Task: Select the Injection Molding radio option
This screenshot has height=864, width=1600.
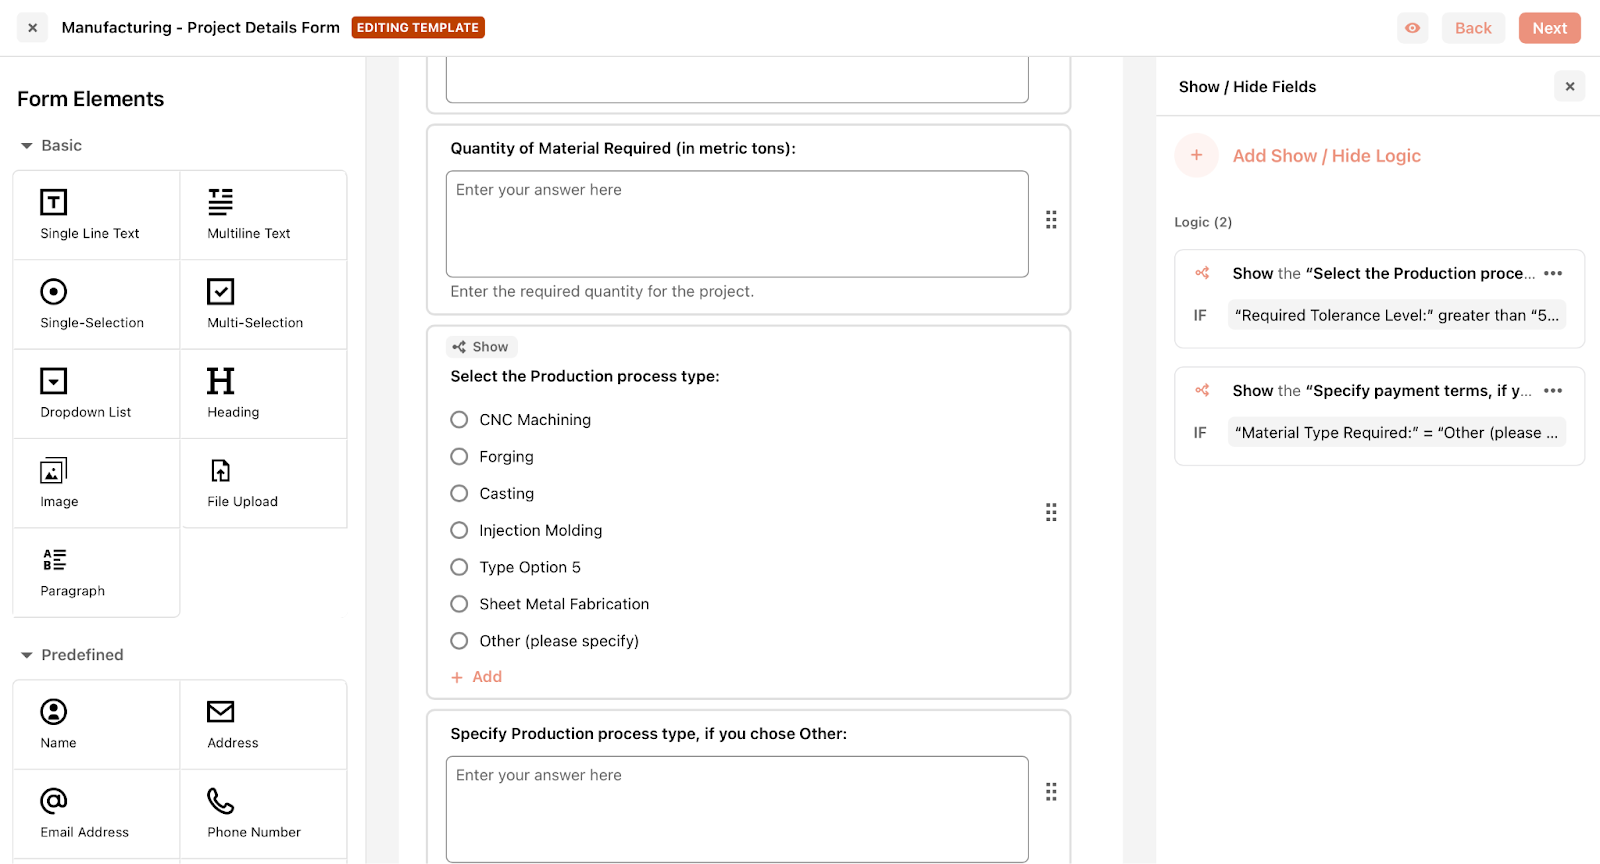Action: (459, 531)
